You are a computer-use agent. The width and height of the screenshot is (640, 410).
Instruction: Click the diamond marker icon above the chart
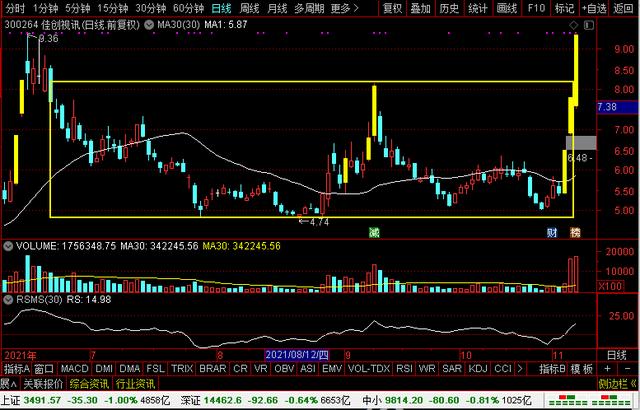point(573,22)
